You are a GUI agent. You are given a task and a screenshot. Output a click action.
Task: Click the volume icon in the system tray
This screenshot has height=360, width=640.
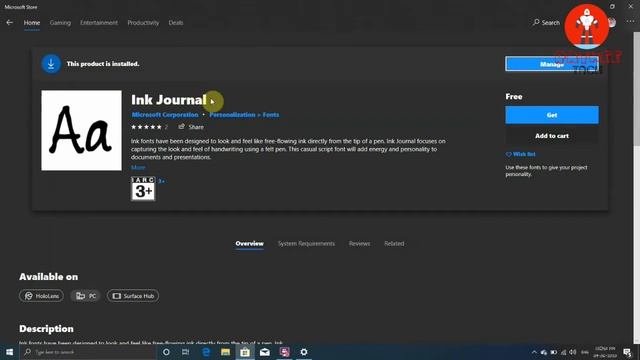click(x=573, y=352)
